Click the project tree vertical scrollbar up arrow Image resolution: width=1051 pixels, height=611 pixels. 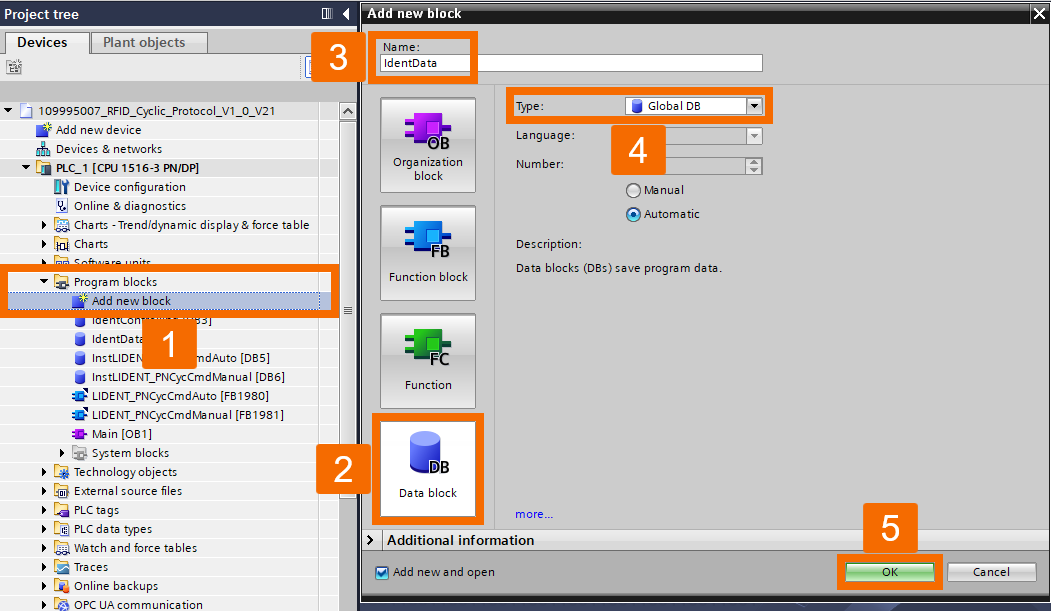347,111
